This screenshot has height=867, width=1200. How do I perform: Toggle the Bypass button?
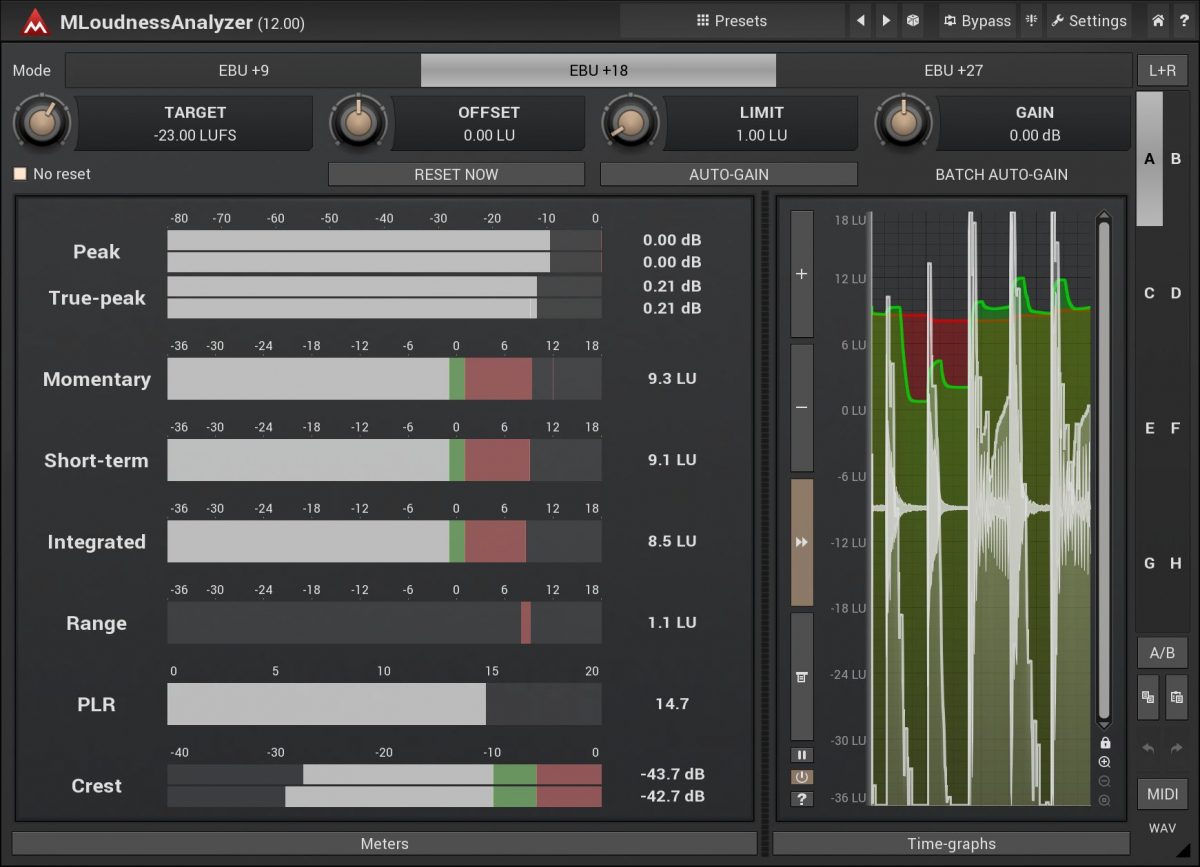click(x=977, y=20)
